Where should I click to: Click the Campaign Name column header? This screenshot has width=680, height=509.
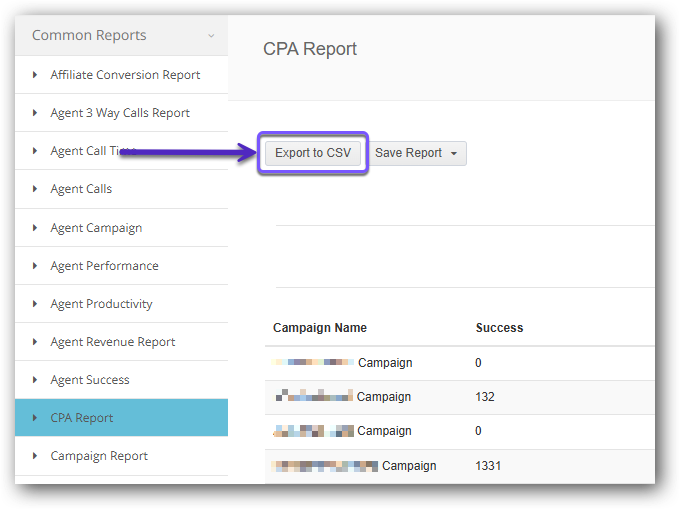[x=320, y=328]
